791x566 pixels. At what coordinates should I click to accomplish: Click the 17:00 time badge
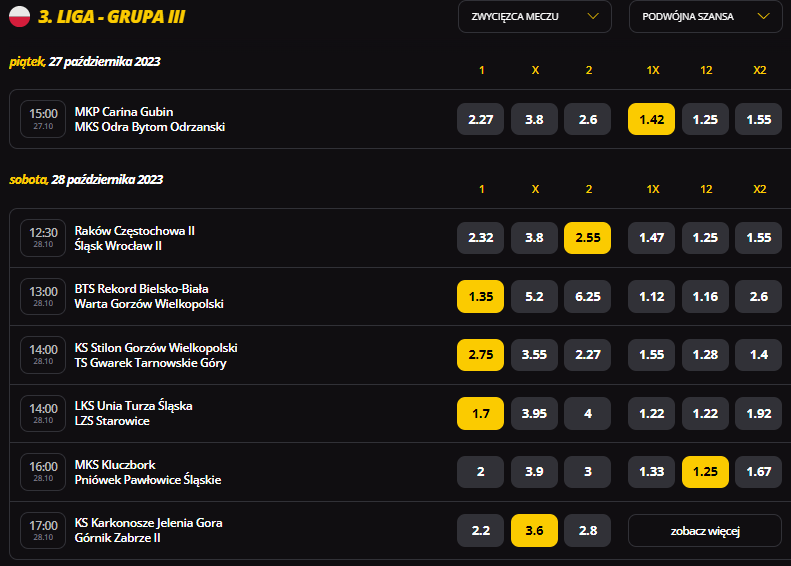click(x=43, y=531)
